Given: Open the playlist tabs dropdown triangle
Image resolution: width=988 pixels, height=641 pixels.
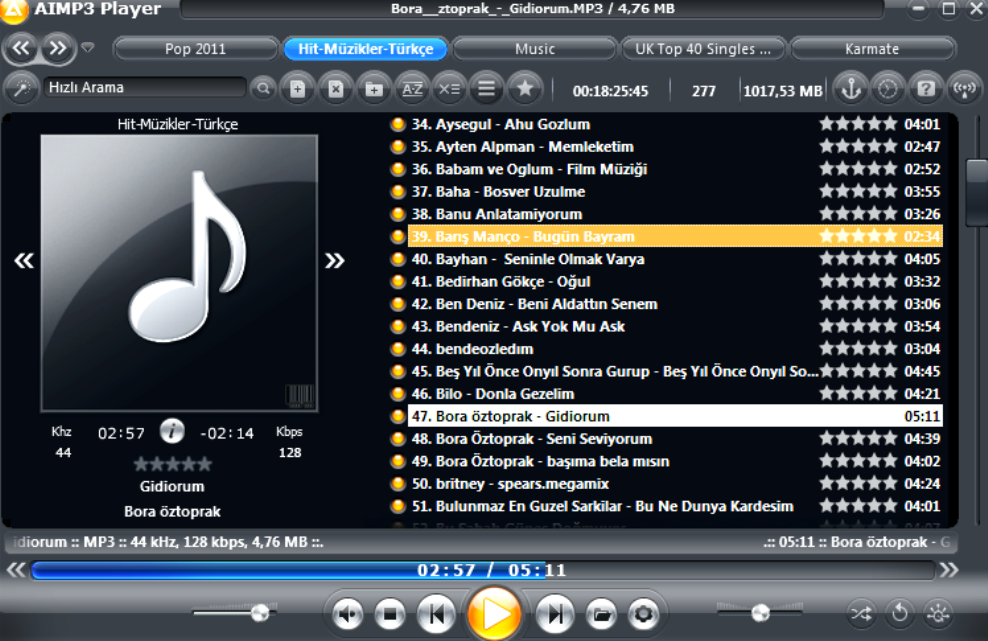Looking at the screenshot, I should [88, 48].
